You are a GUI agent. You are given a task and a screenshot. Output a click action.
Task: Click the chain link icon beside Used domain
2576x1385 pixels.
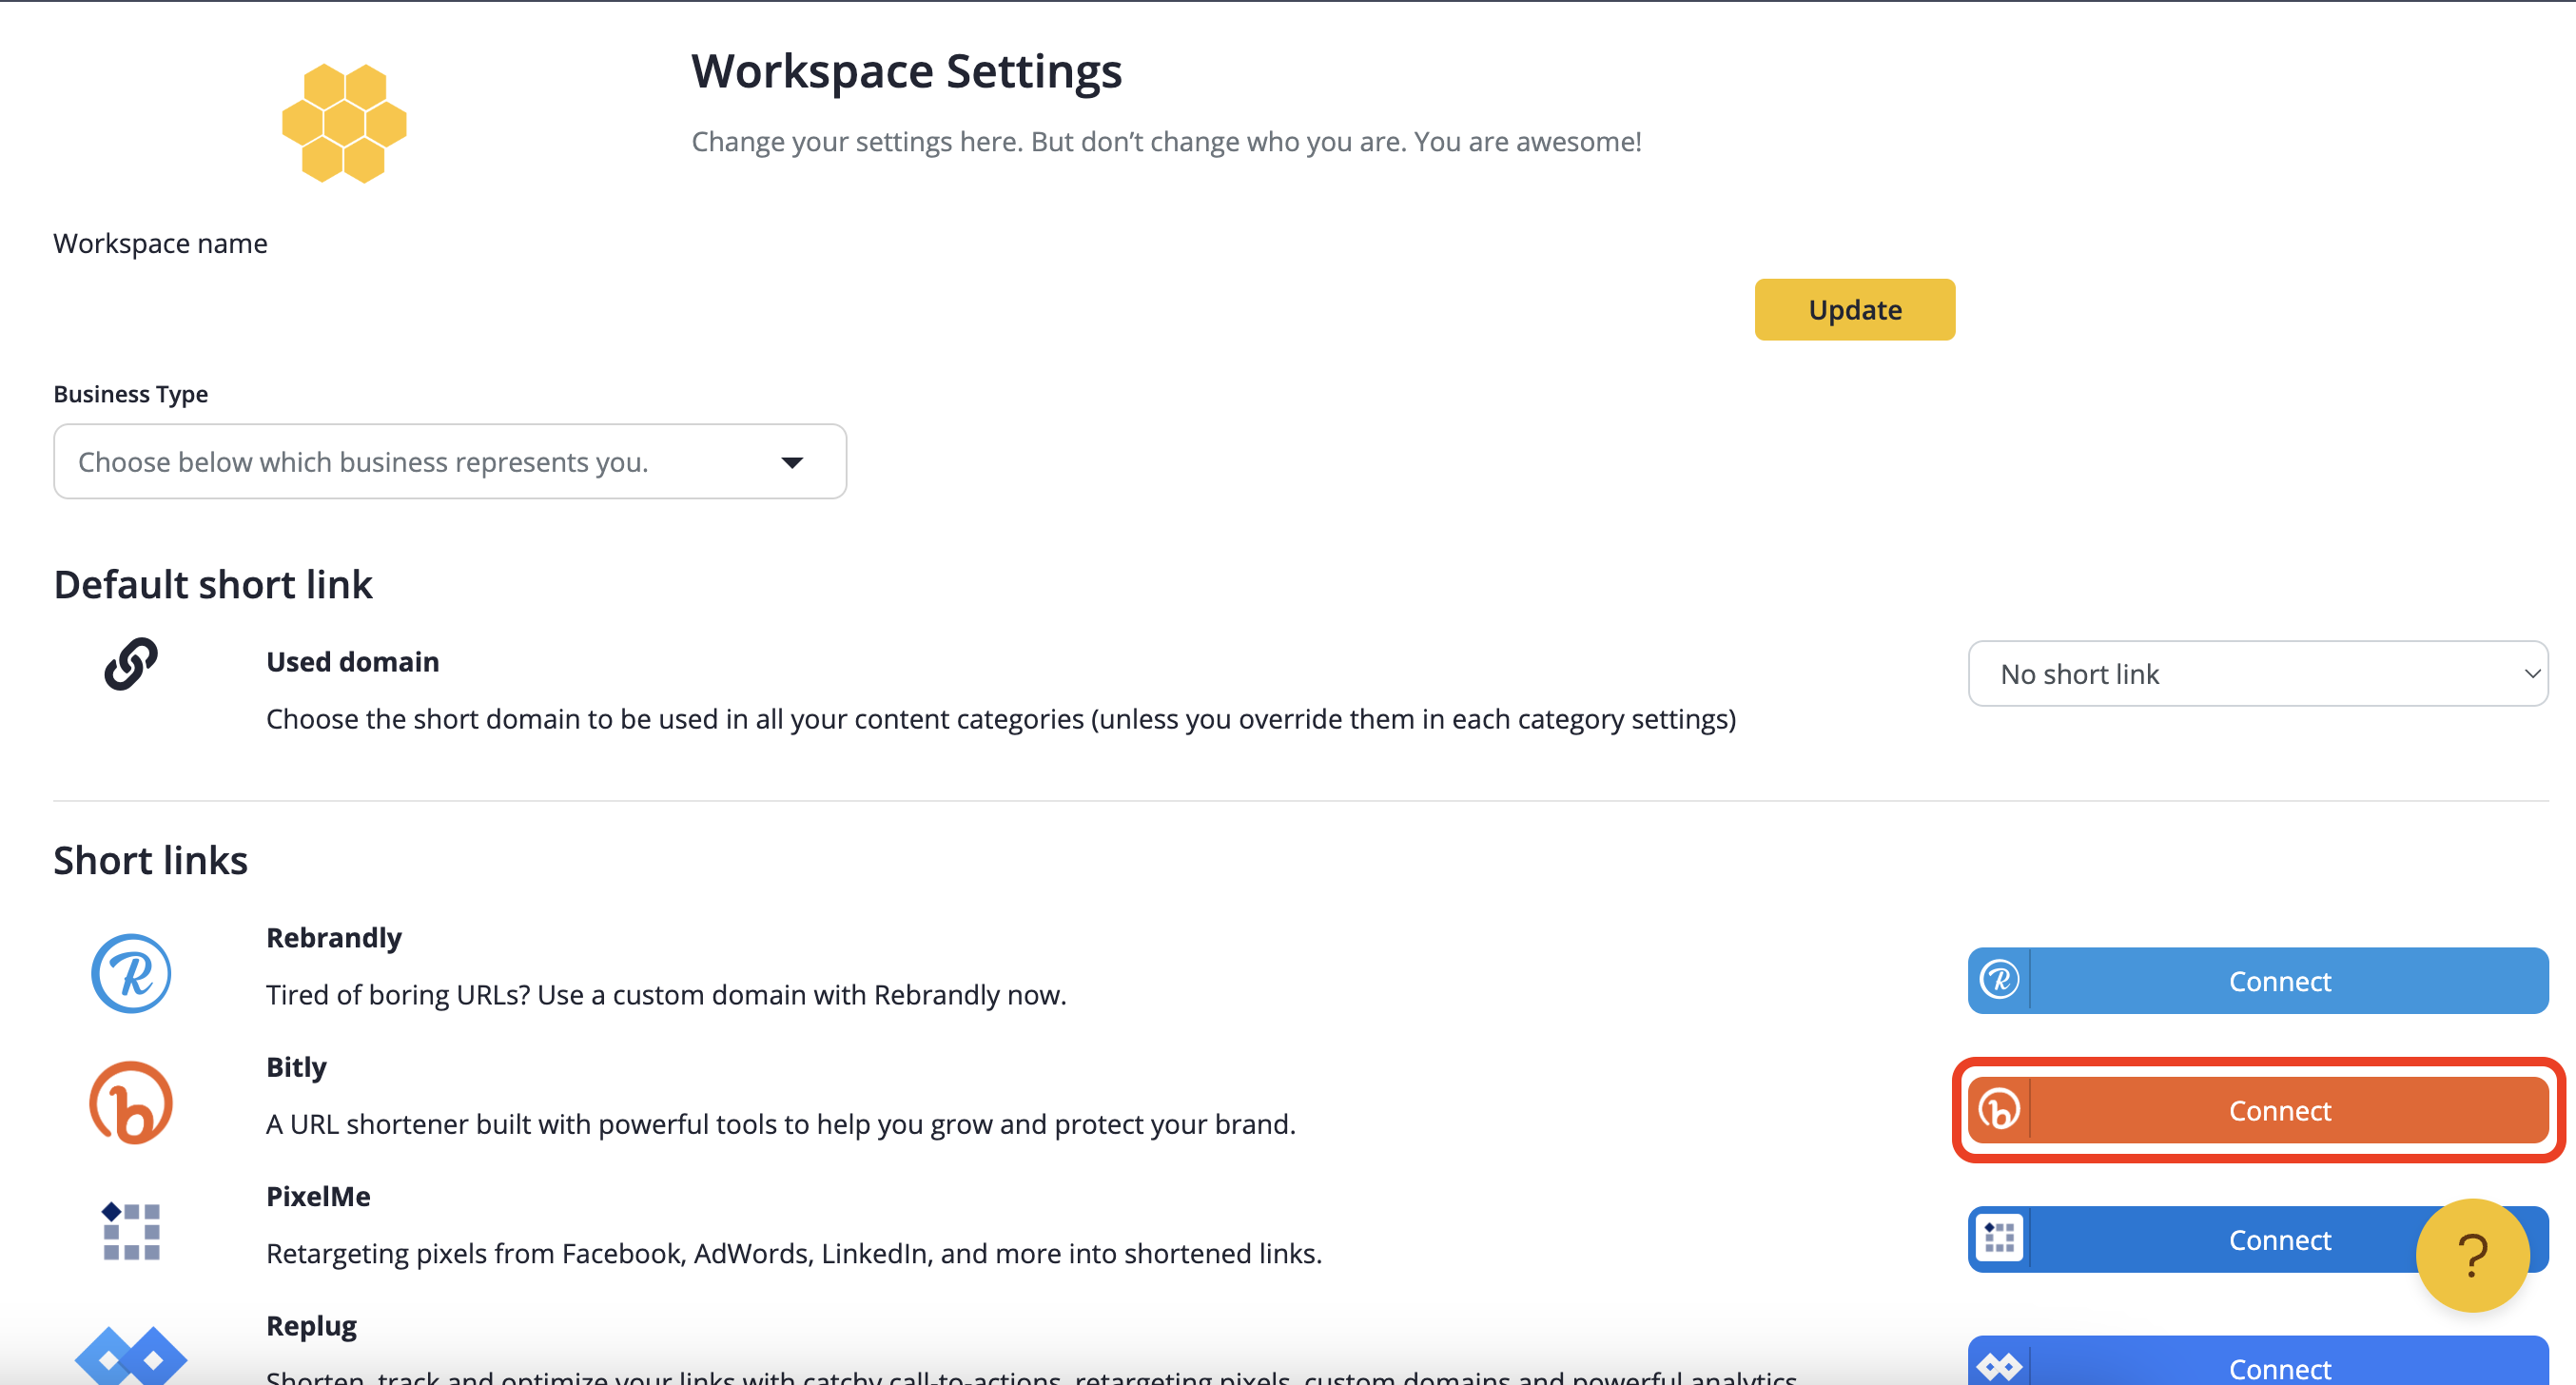[x=131, y=664]
